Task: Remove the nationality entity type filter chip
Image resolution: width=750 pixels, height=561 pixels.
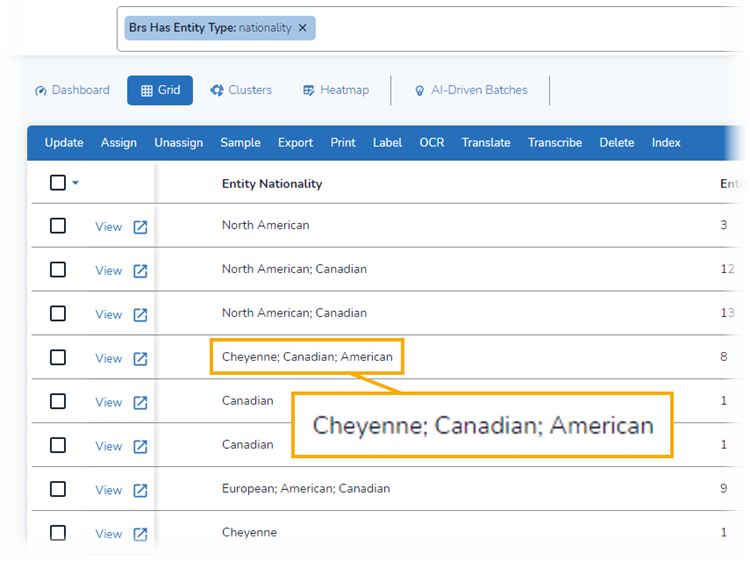Action: (x=302, y=28)
